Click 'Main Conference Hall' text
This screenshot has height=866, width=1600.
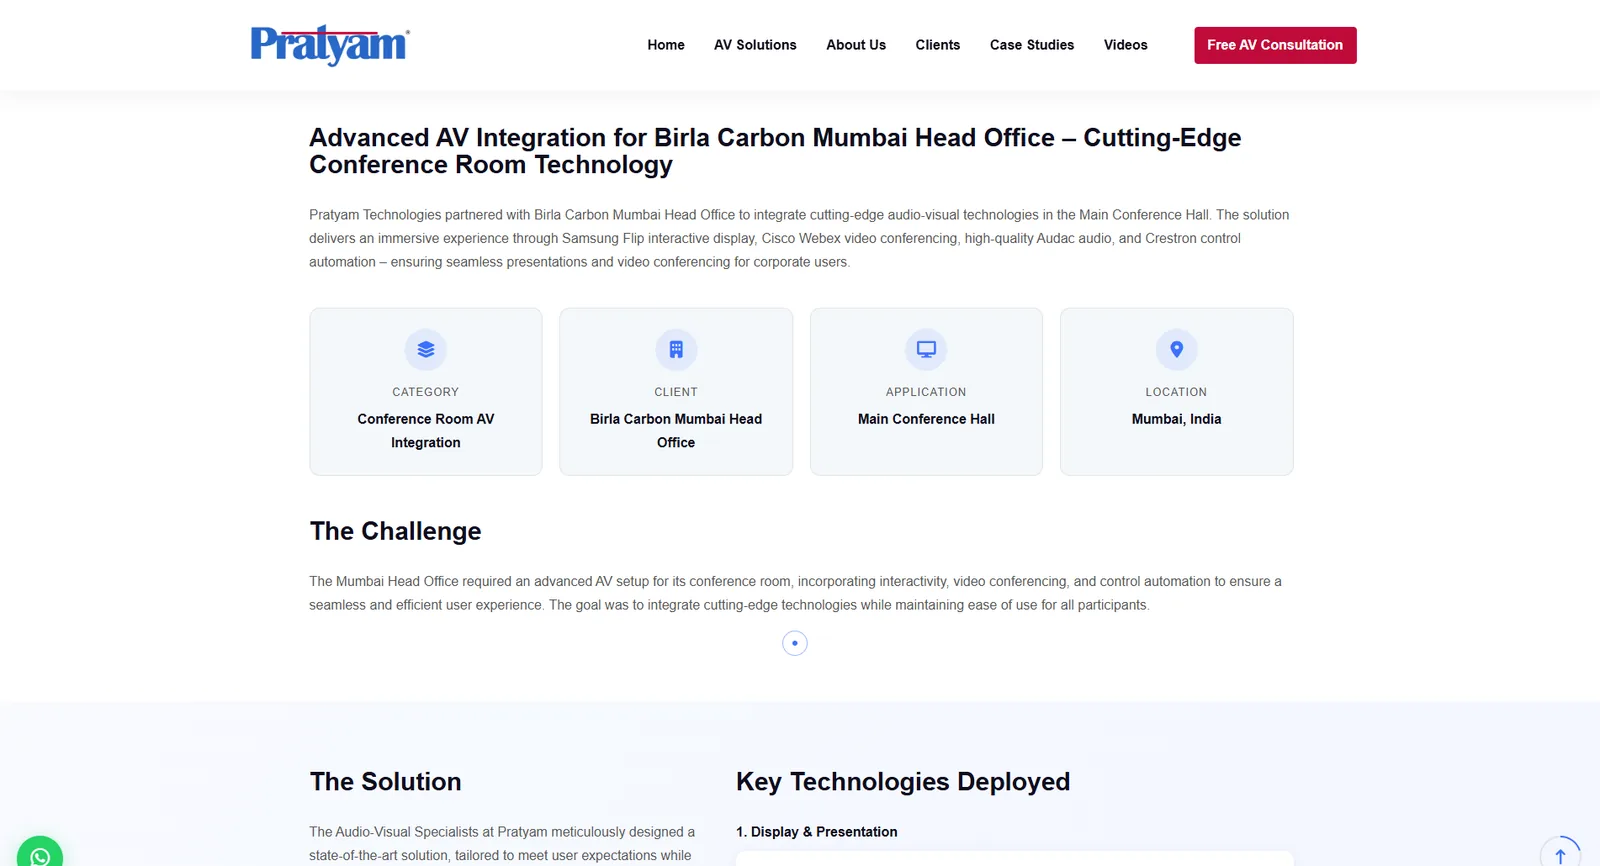click(x=926, y=419)
